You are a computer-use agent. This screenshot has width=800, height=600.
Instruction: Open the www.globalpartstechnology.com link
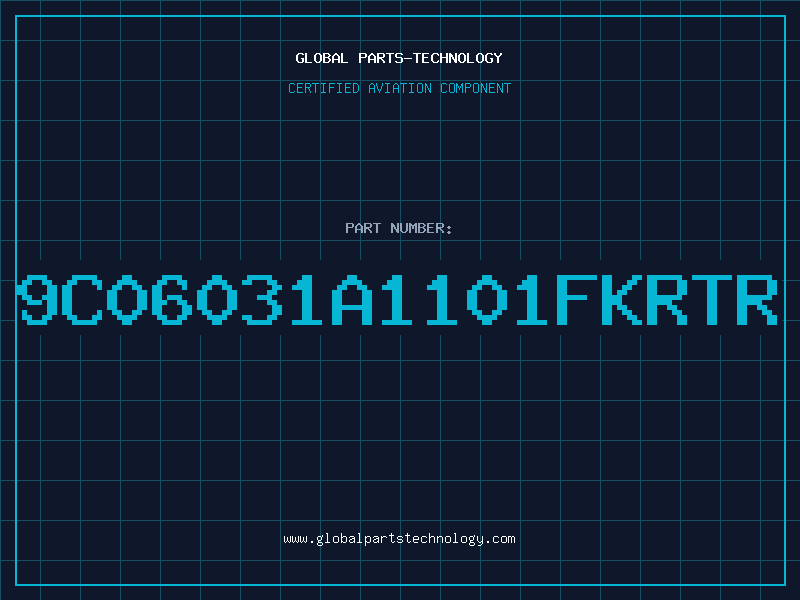pyautogui.click(x=399, y=539)
